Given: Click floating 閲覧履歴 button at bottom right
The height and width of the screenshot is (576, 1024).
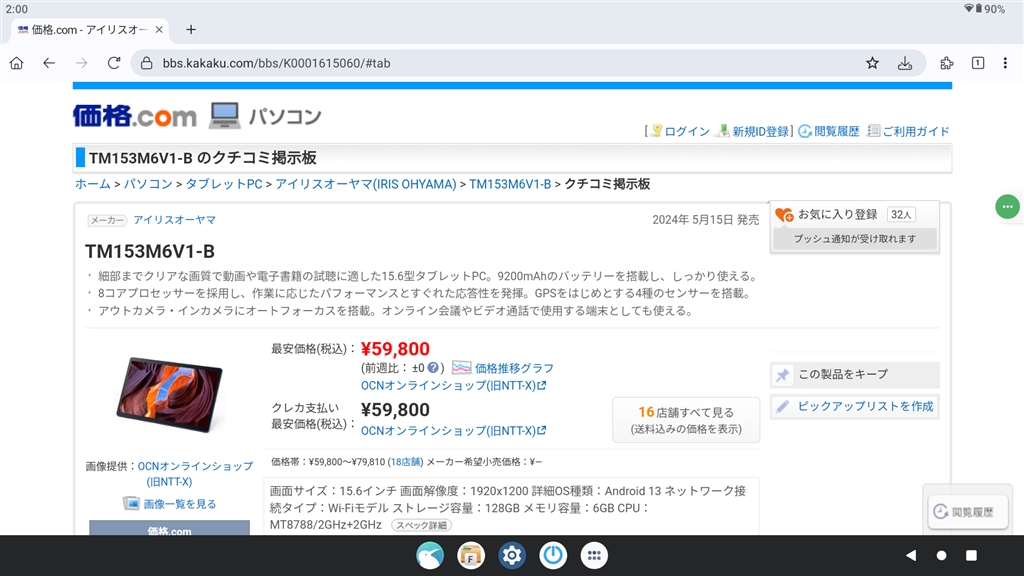Looking at the screenshot, I should pos(967,512).
